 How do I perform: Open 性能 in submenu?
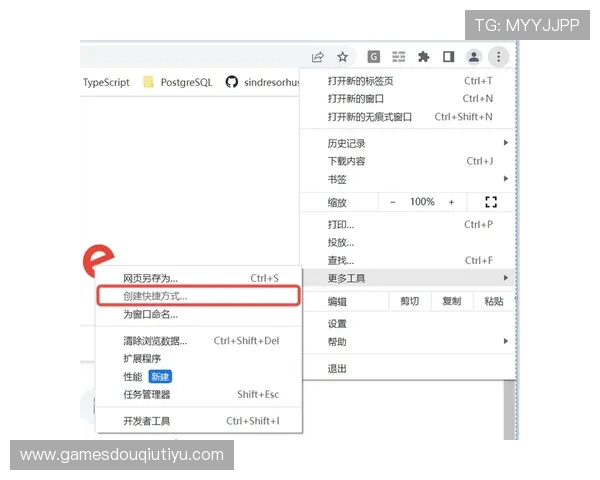tap(199, 377)
